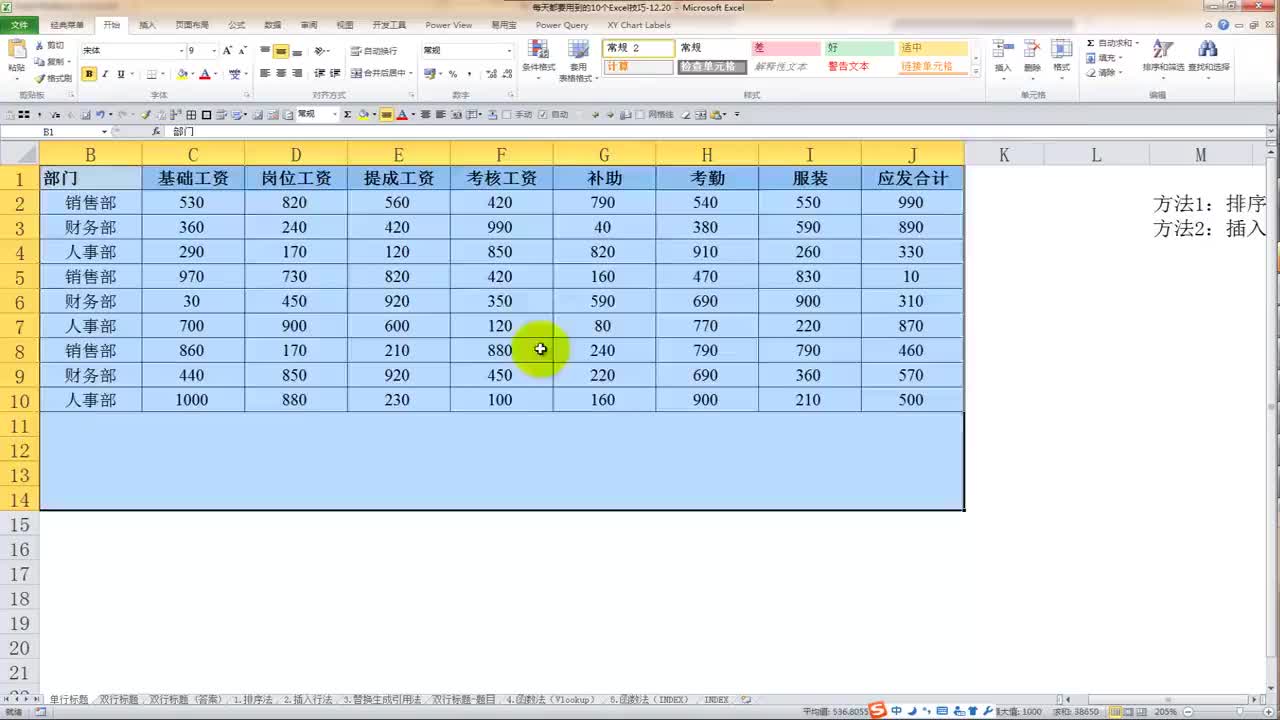
Task: Click the function fx icon
Action: point(156,132)
